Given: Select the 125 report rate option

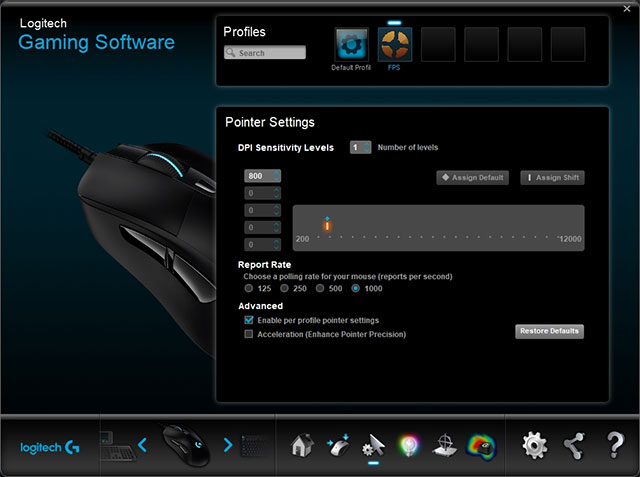Looking at the screenshot, I should [250, 288].
